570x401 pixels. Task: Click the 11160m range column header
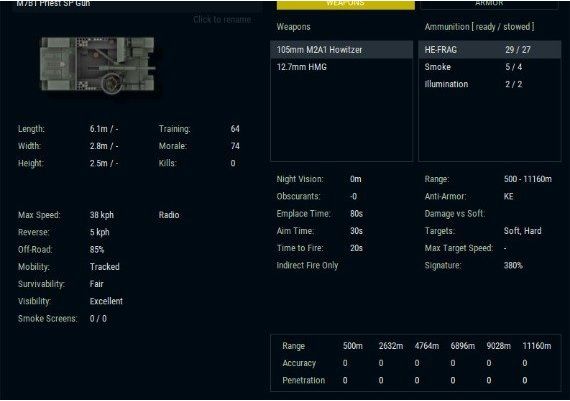(x=537, y=346)
